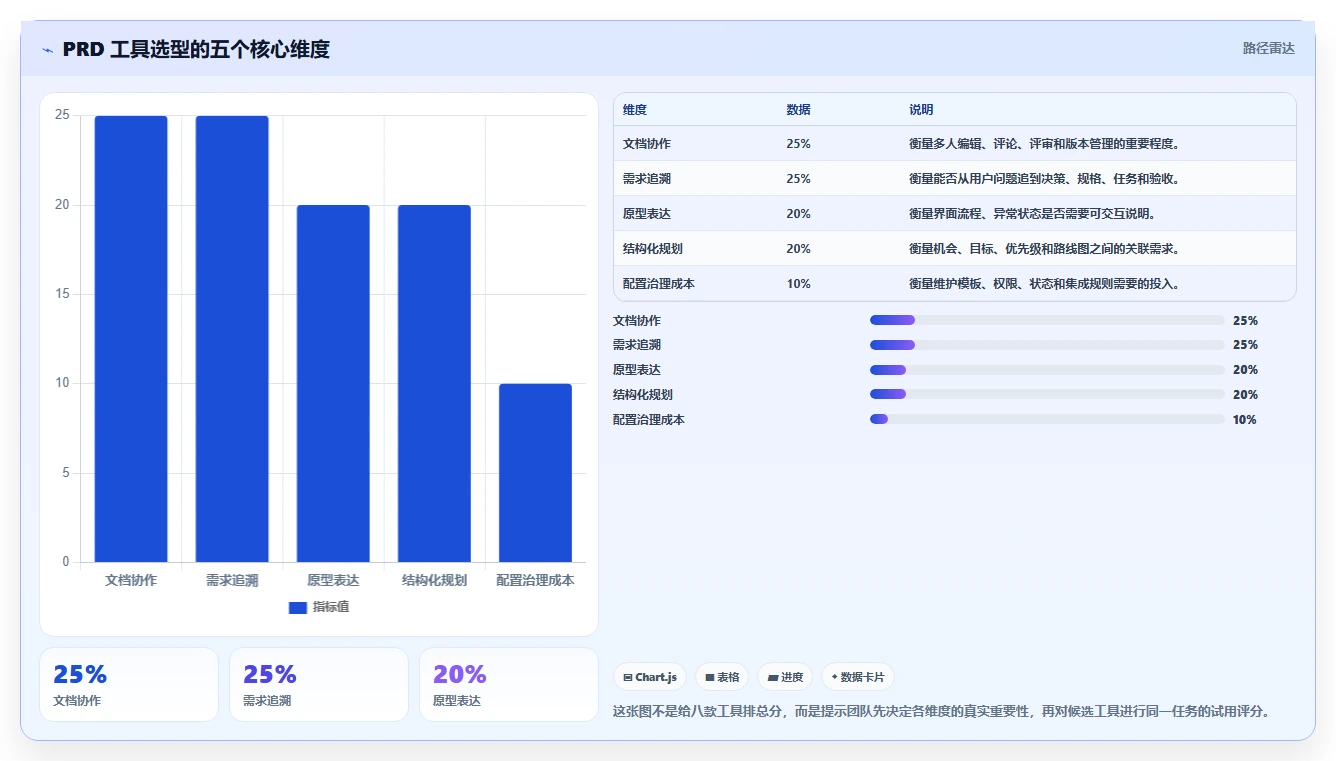Click the 需求追溯 progress bar
The height and width of the screenshot is (761, 1336).
coord(1047,345)
